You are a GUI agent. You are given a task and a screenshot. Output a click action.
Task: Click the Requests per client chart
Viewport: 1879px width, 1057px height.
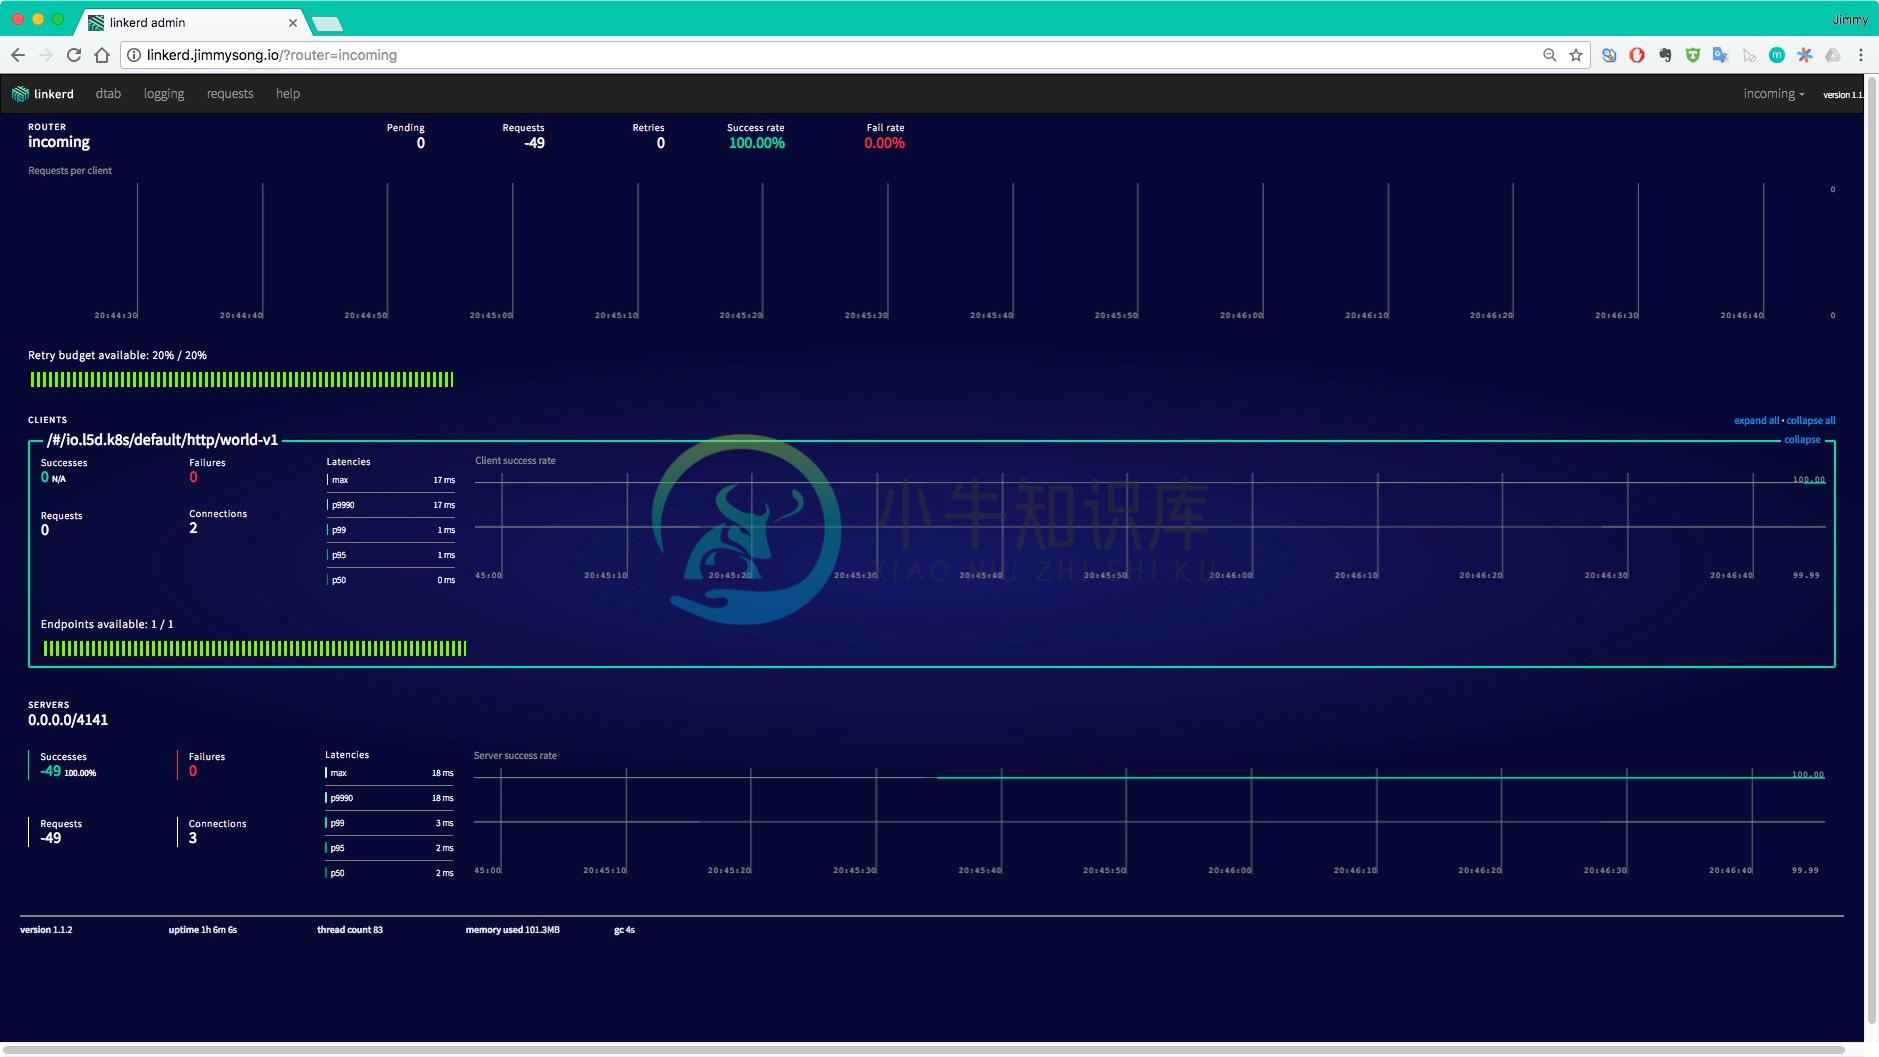932,250
